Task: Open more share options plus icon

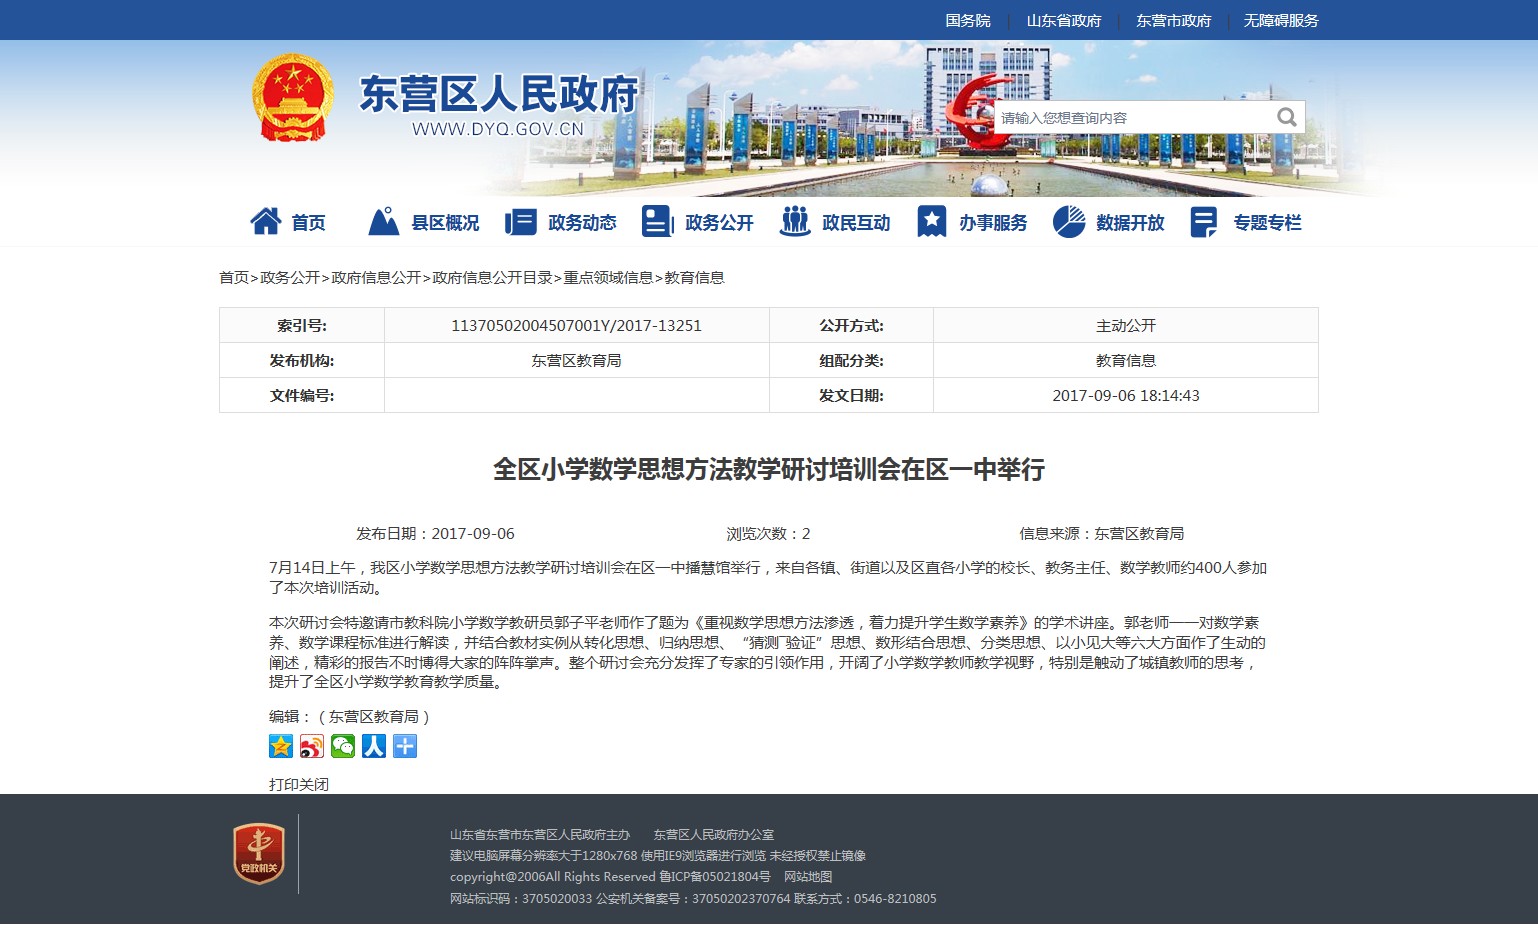Action: point(405,746)
